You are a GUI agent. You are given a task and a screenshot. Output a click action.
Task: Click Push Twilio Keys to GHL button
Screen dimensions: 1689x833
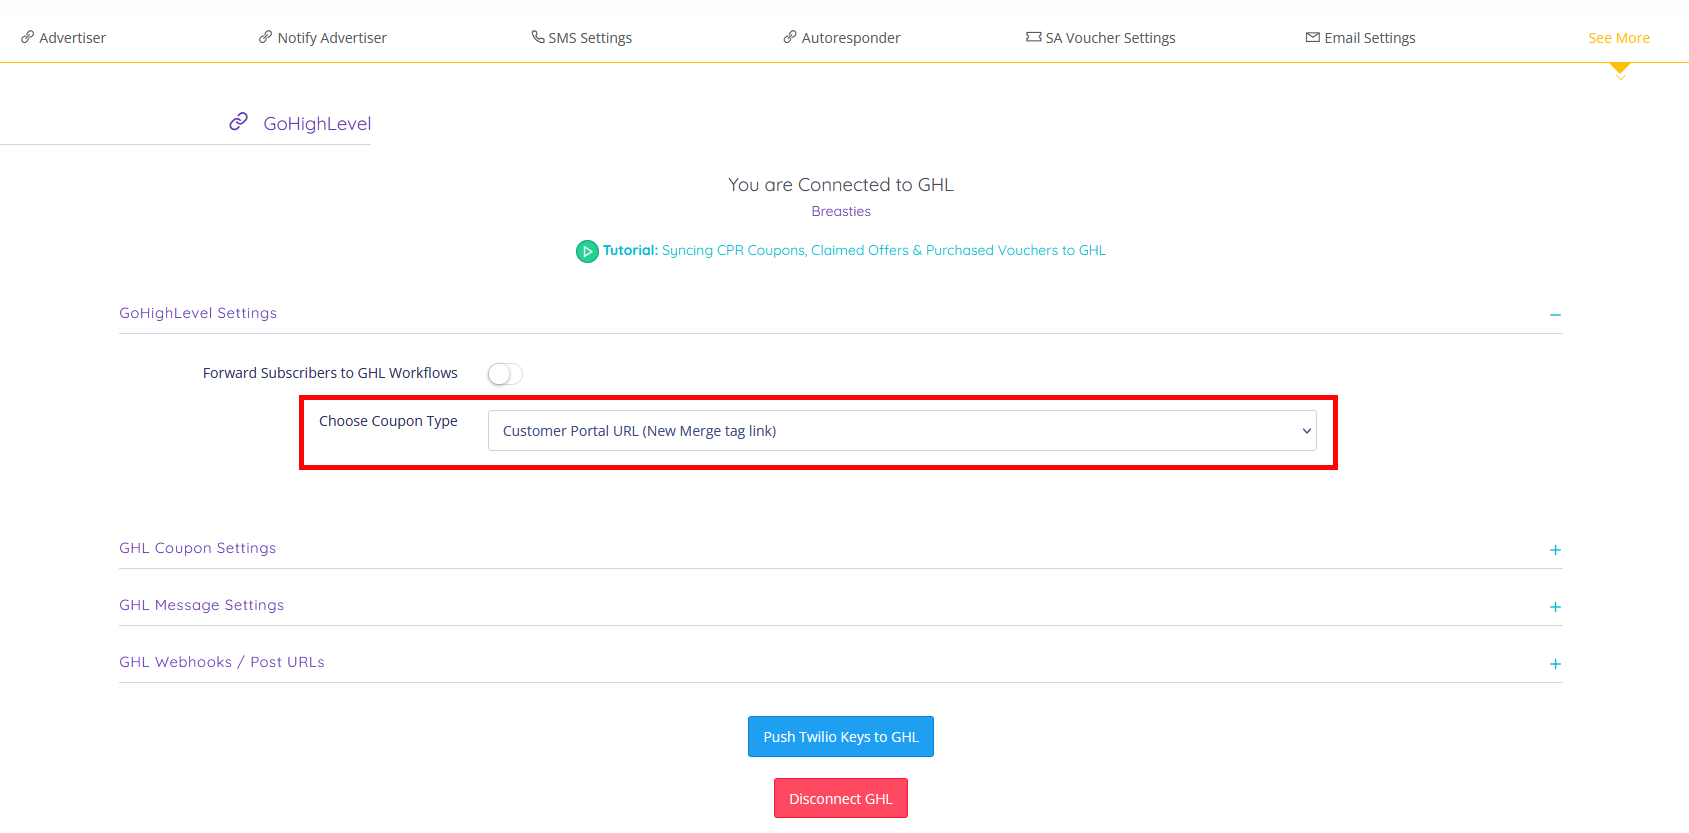840,737
